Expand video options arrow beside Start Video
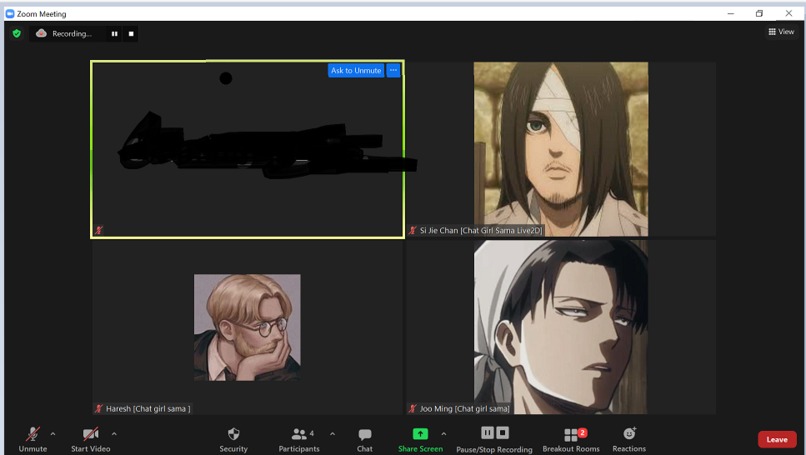806x455 pixels. click(x=114, y=434)
